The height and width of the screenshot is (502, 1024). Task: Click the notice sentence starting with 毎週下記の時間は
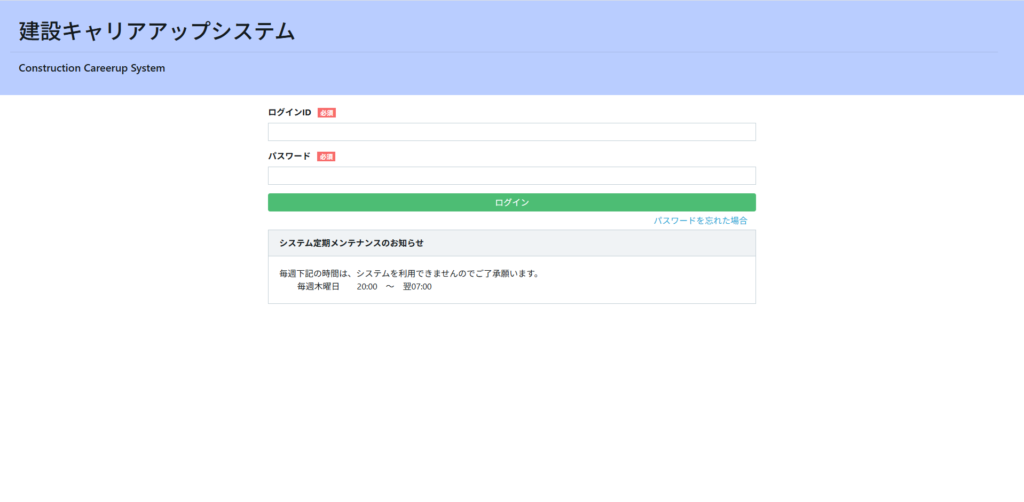[x=409, y=273]
